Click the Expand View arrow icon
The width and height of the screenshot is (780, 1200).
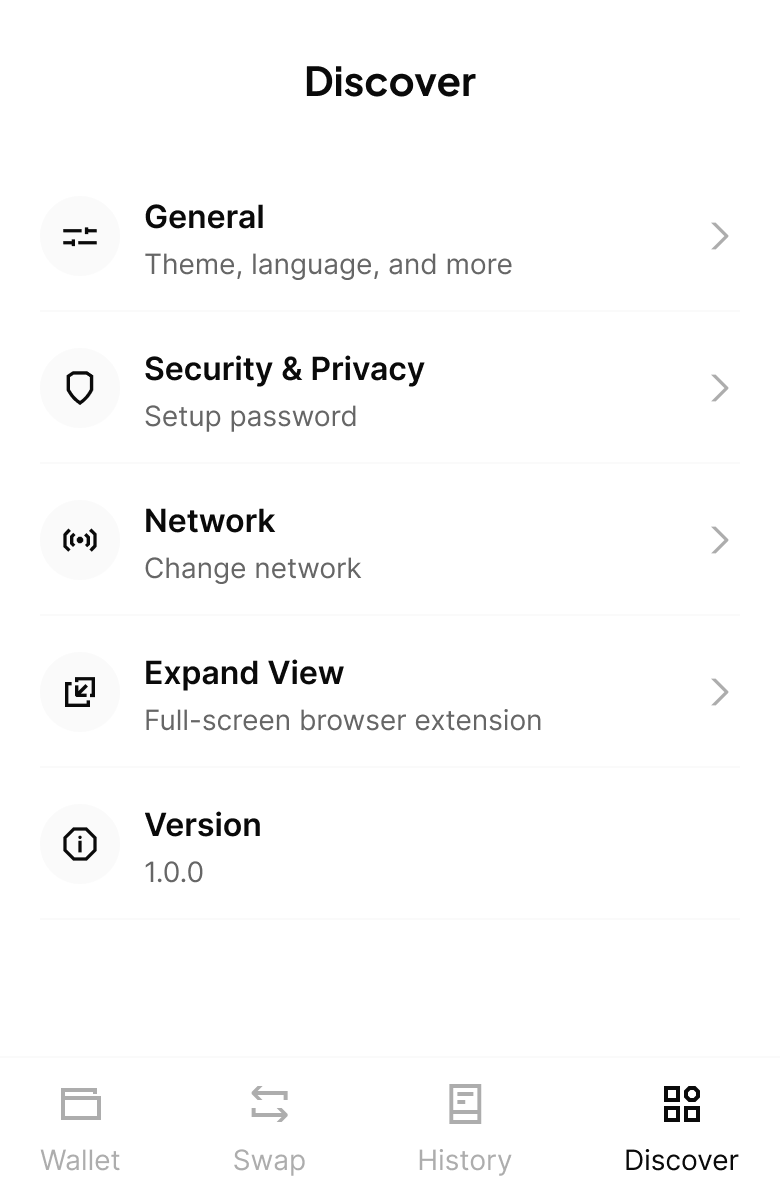(x=80, y=692)
